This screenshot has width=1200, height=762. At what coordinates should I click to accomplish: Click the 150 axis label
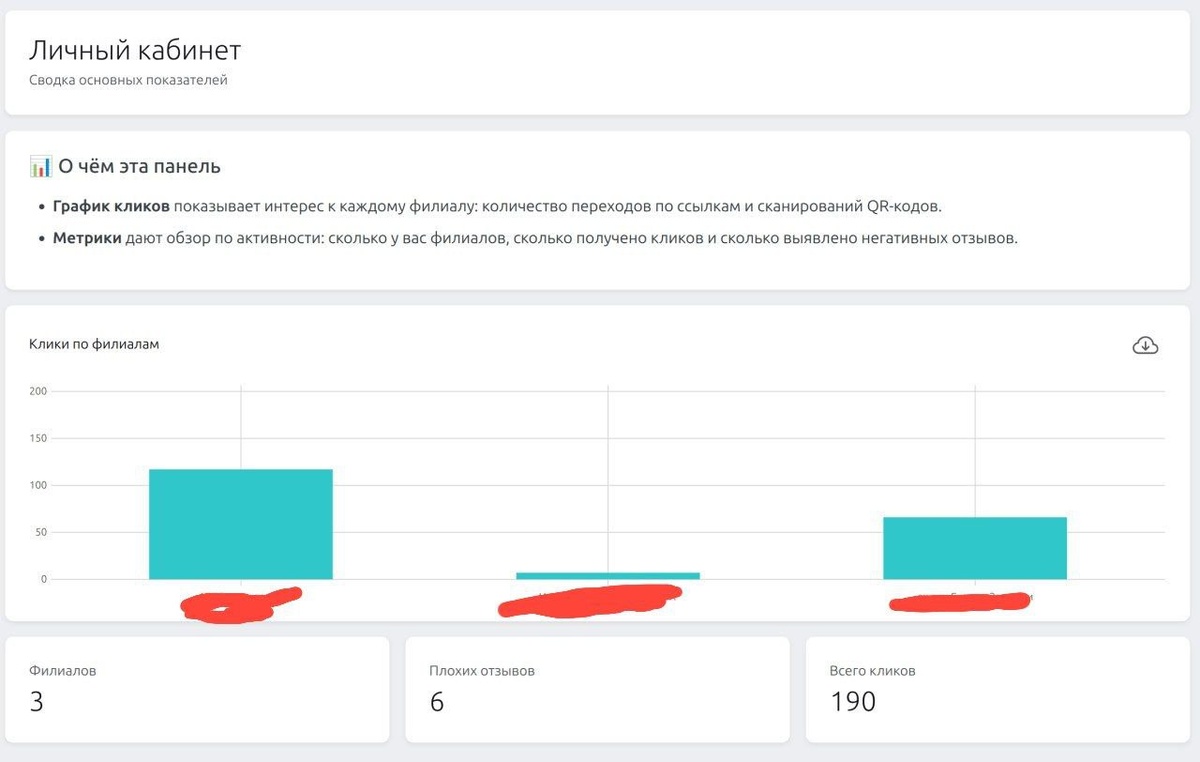38,438
